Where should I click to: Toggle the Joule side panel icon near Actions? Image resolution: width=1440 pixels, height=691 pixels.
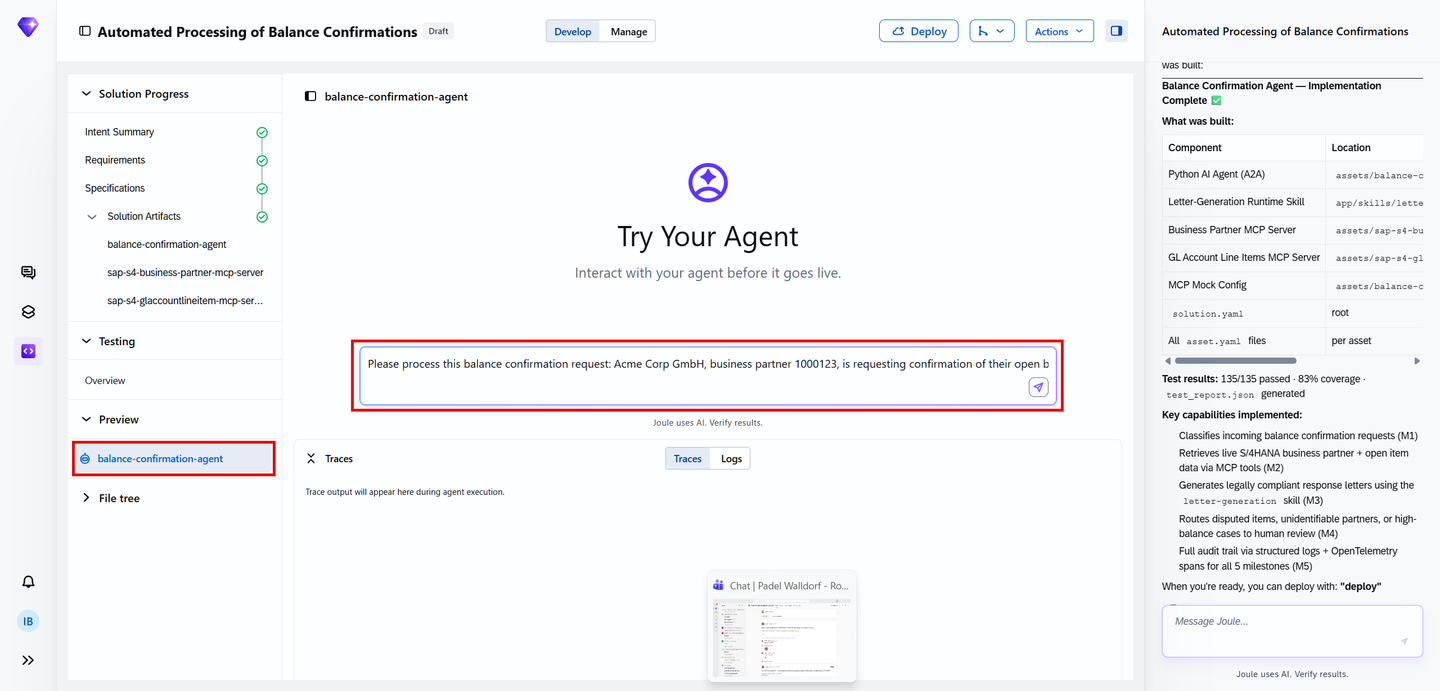click(x=1116, y=31)
